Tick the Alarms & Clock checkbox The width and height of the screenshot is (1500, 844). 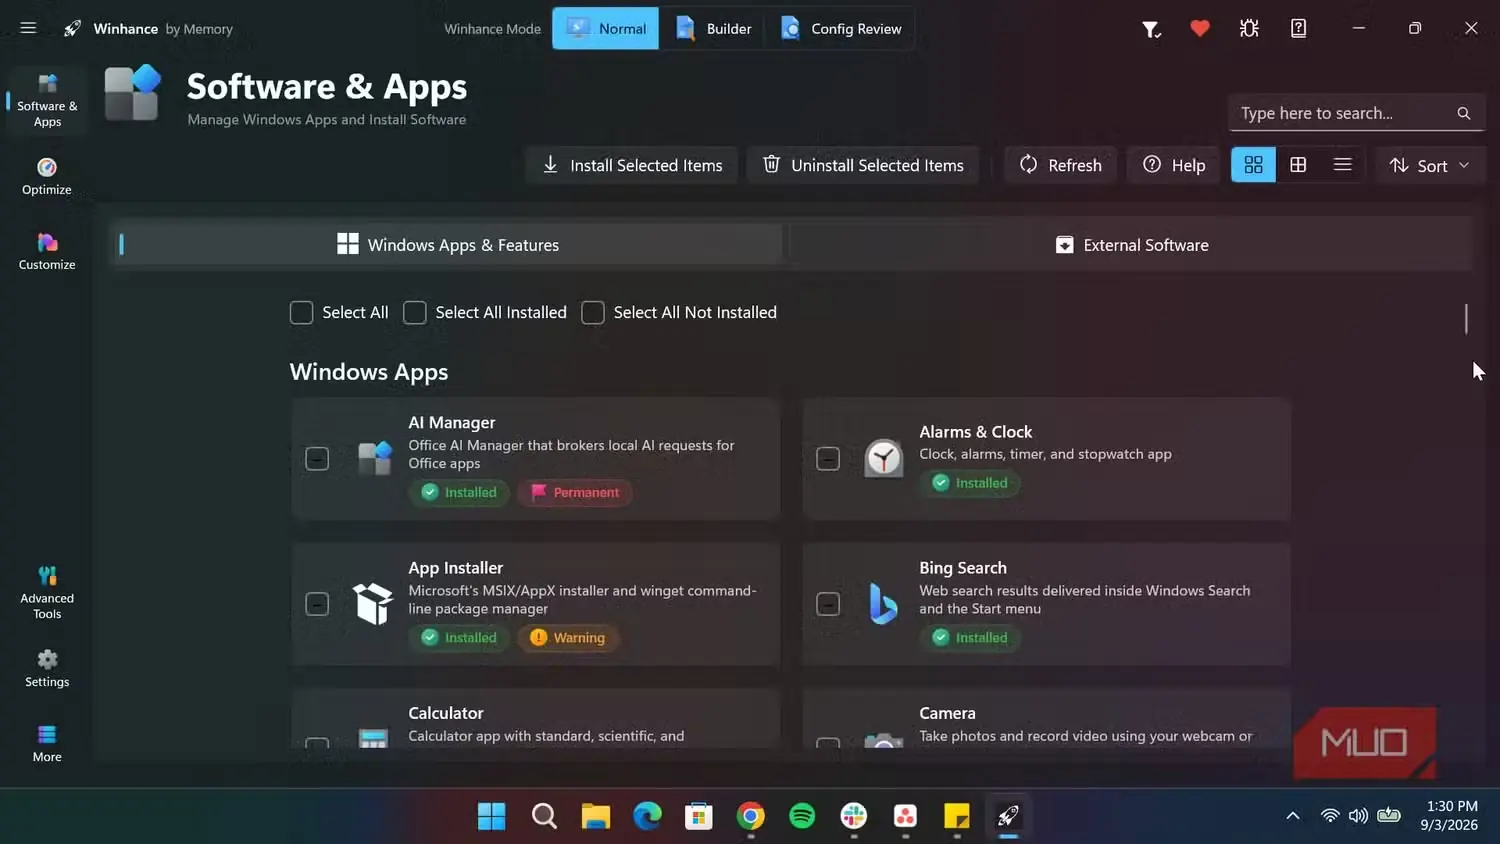(828, 459)
